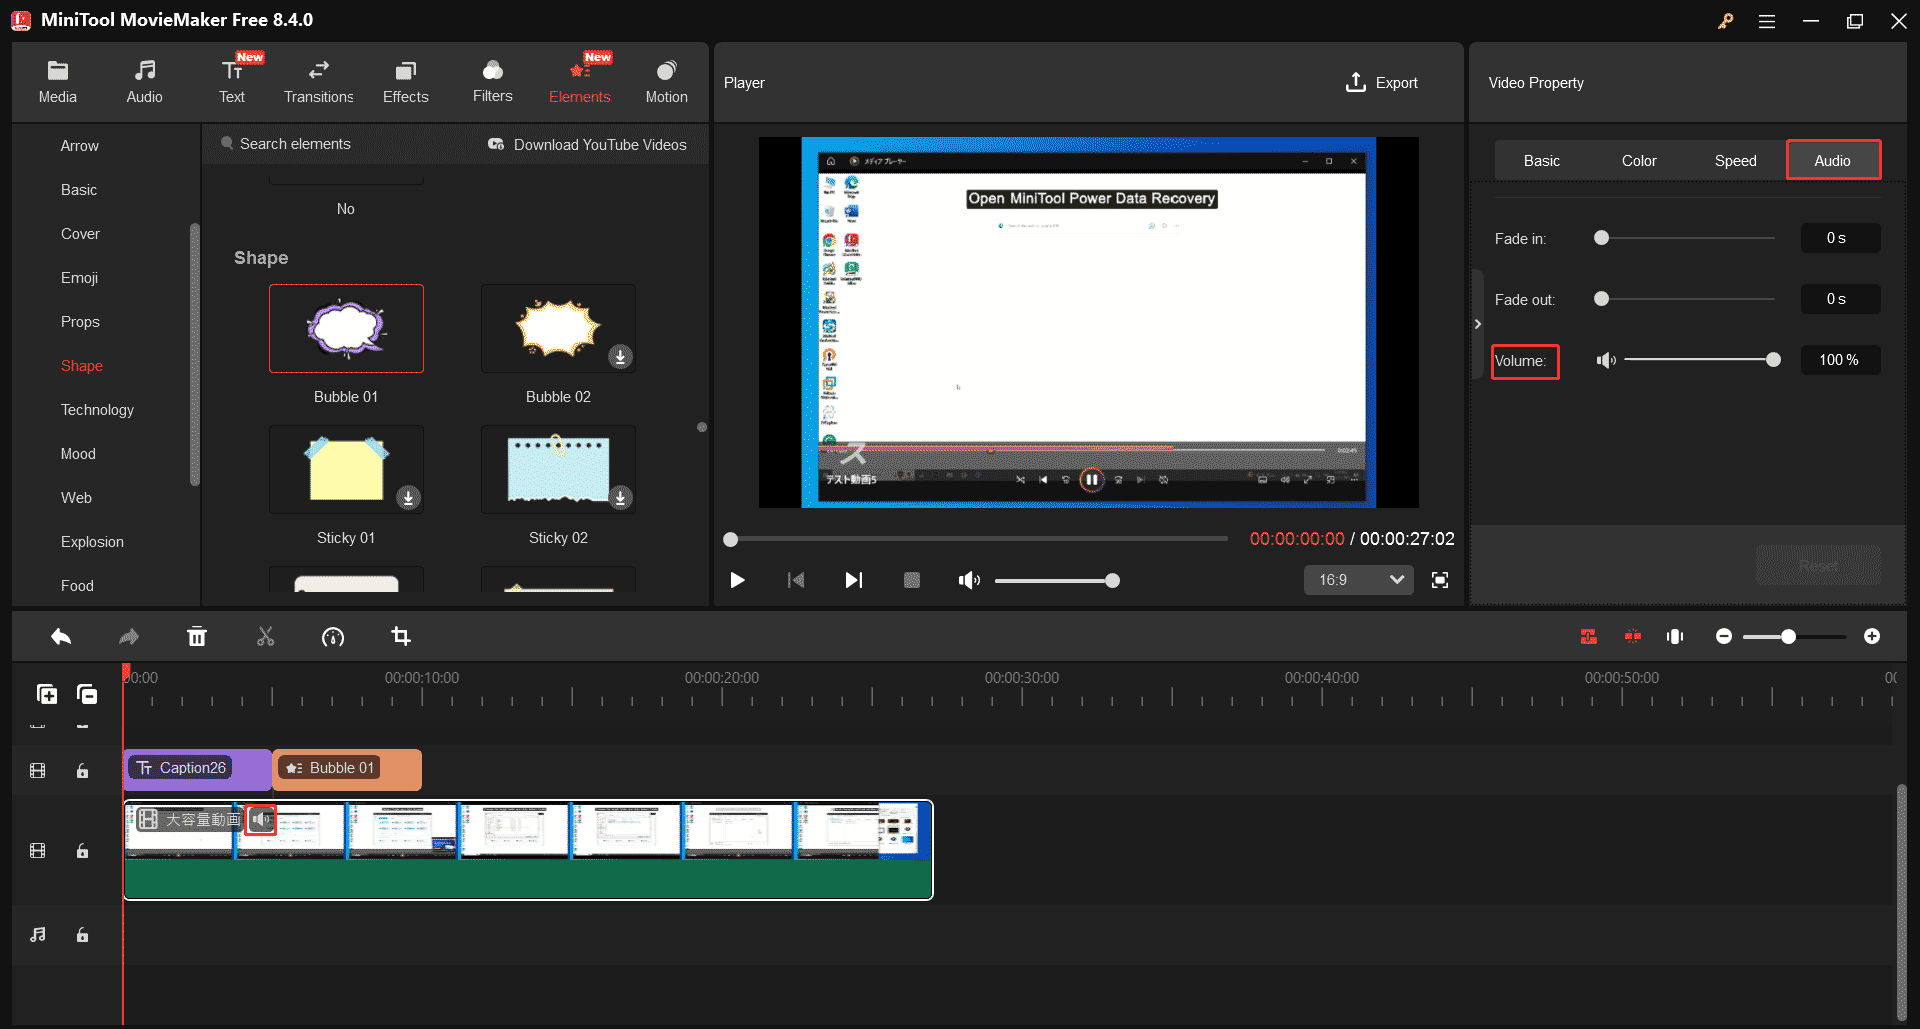This screenshot has height=1029, width=1920.
Task: Delete the selected element
Action: (x=197, y=636)
